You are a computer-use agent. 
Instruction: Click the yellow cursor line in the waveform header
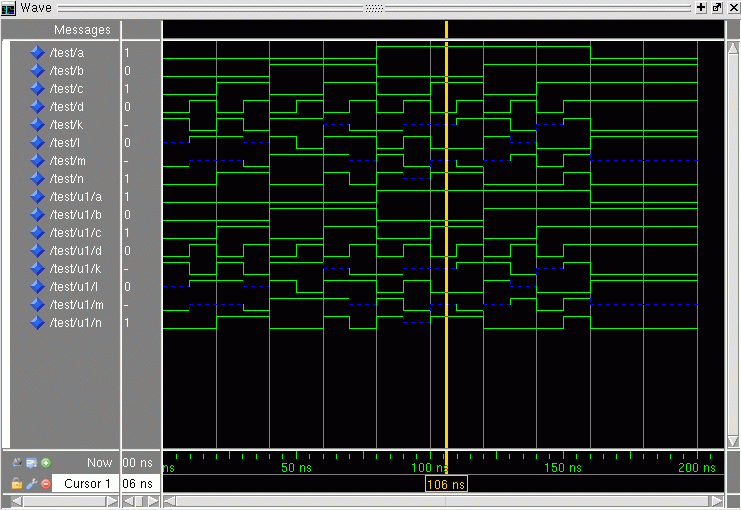click(446, 30)
